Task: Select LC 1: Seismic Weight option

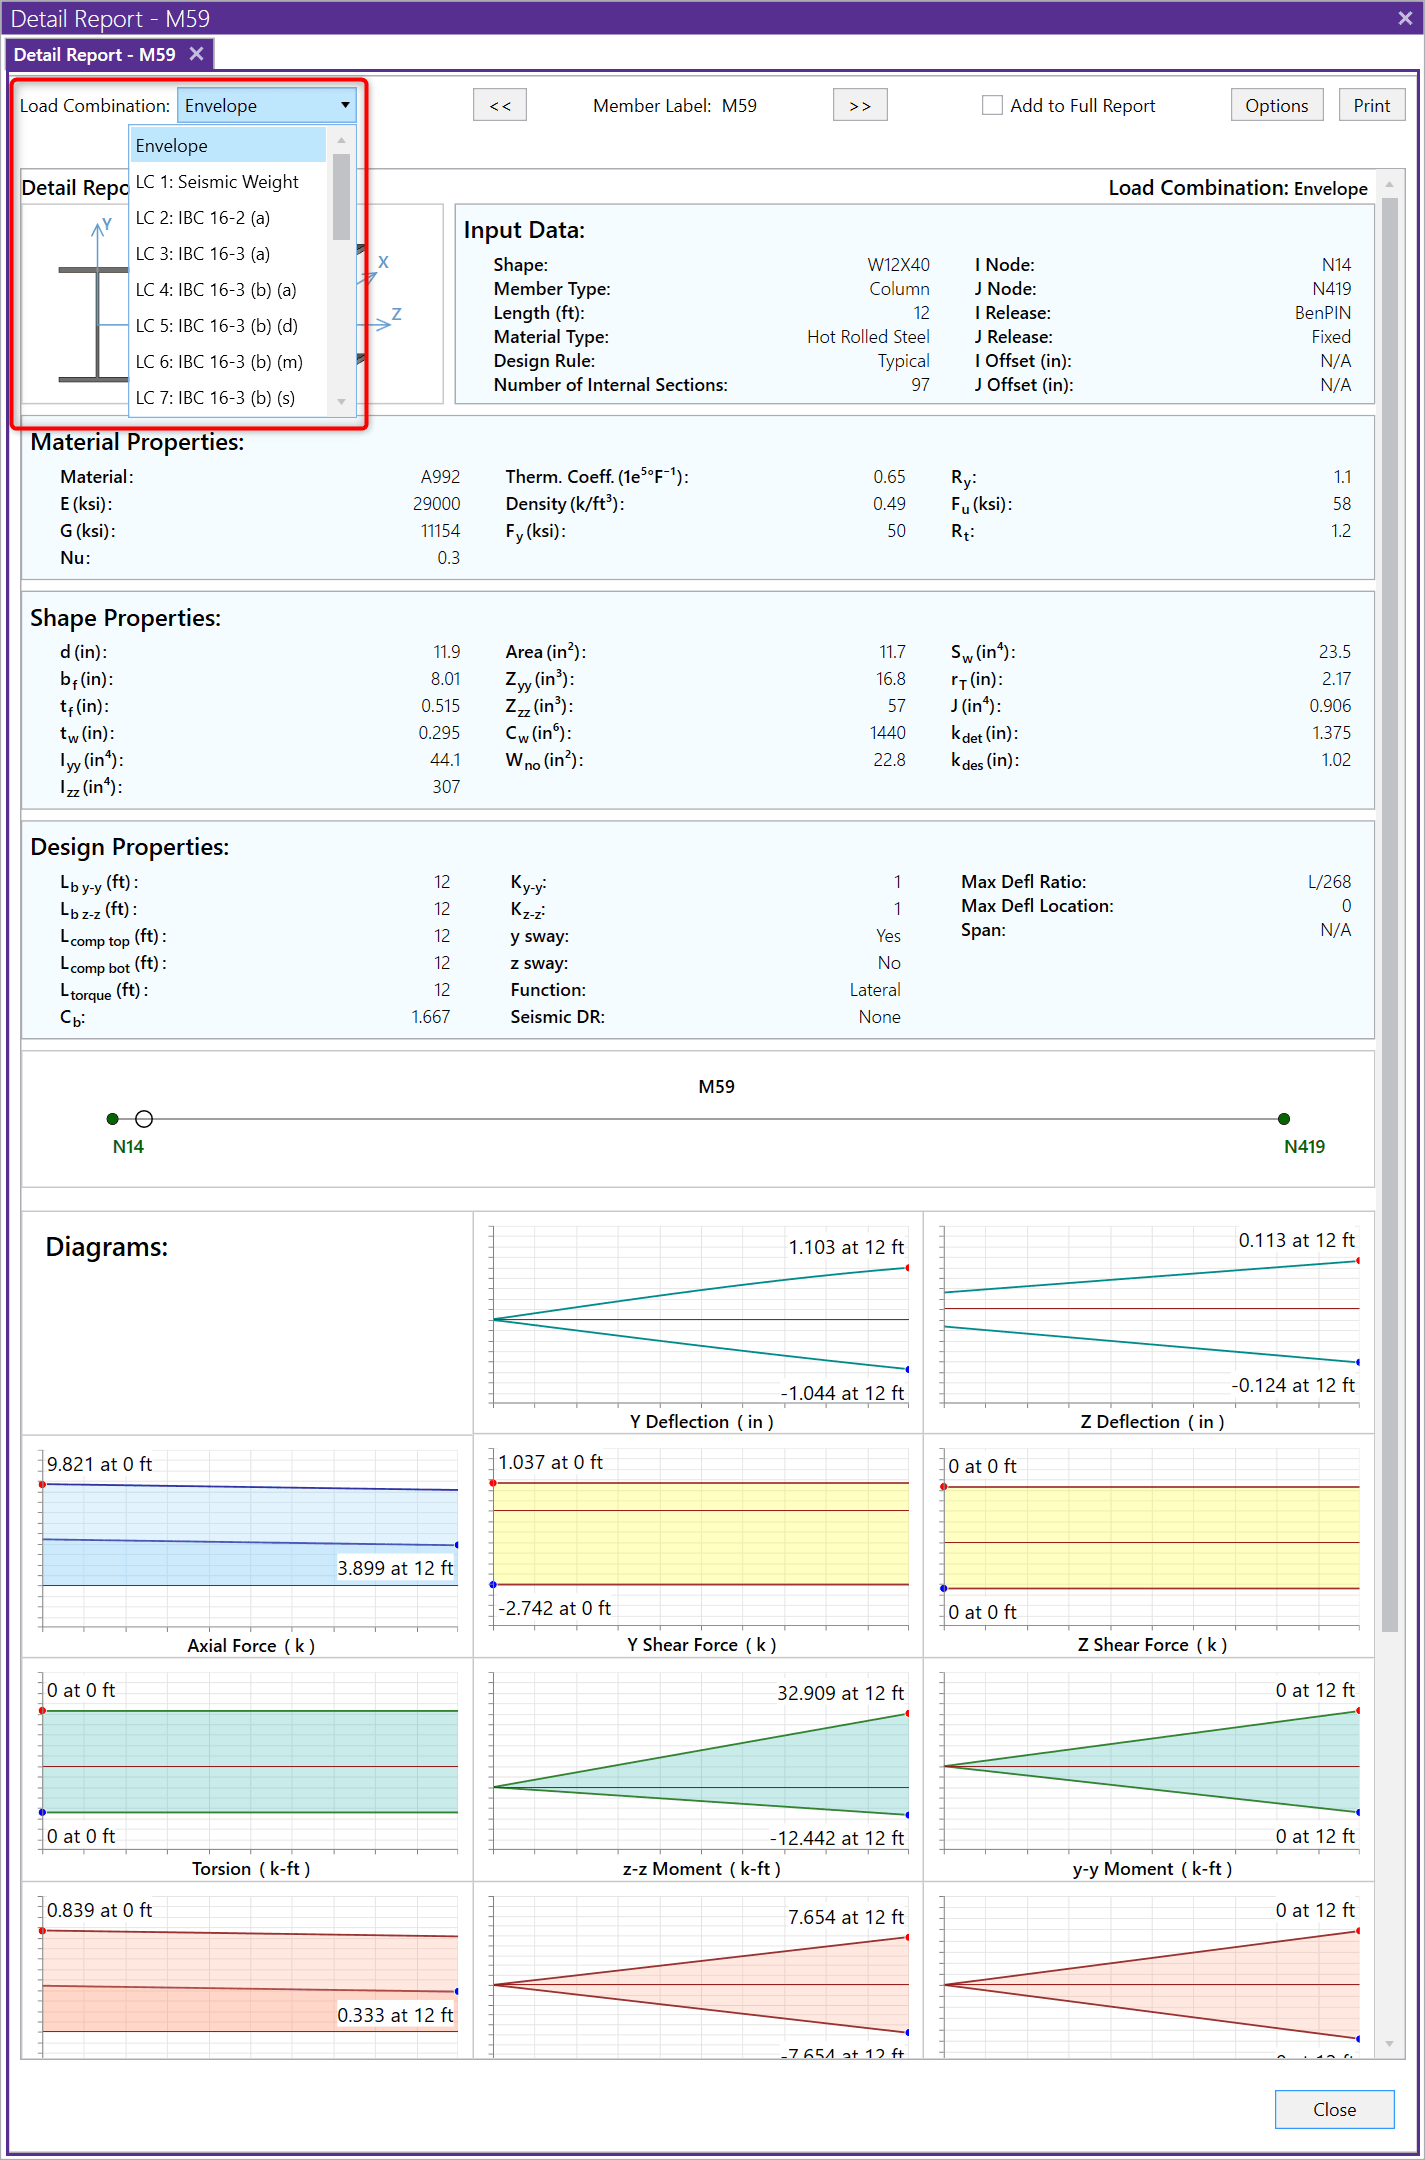Action: [x=217, y=182]
